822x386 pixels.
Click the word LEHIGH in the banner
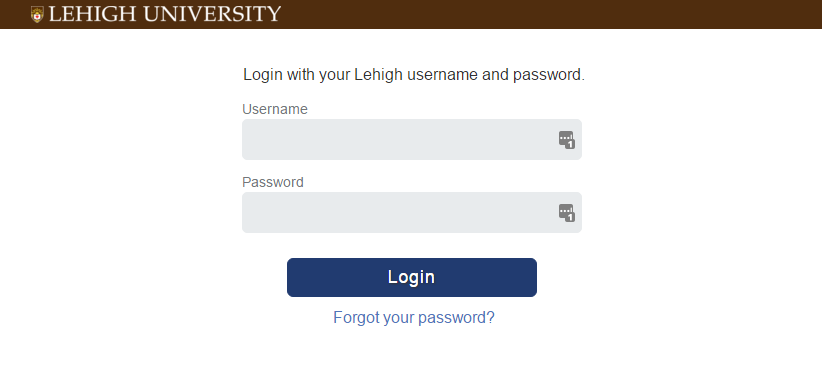[92, 14]
